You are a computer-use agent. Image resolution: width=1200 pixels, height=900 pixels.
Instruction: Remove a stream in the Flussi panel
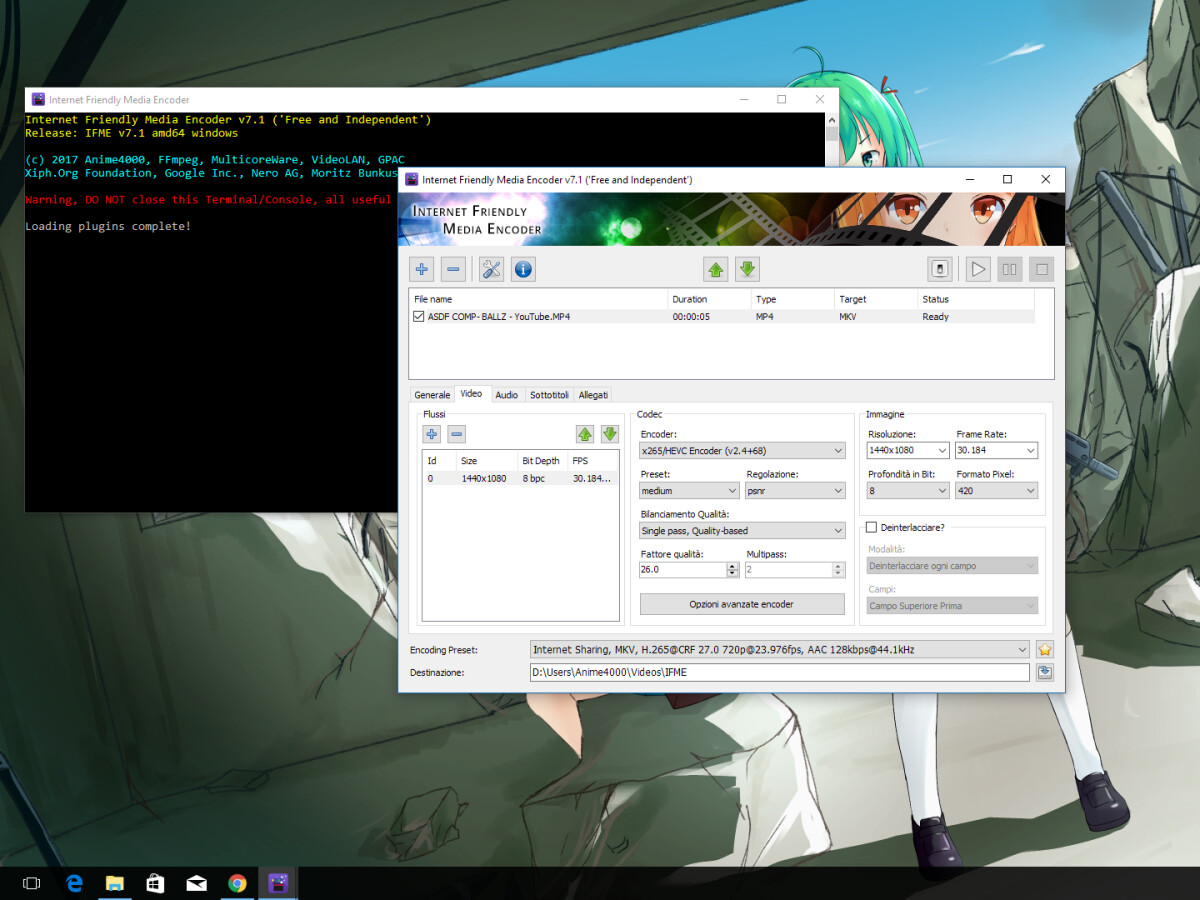pyautogui.click(x=456, y=434)
